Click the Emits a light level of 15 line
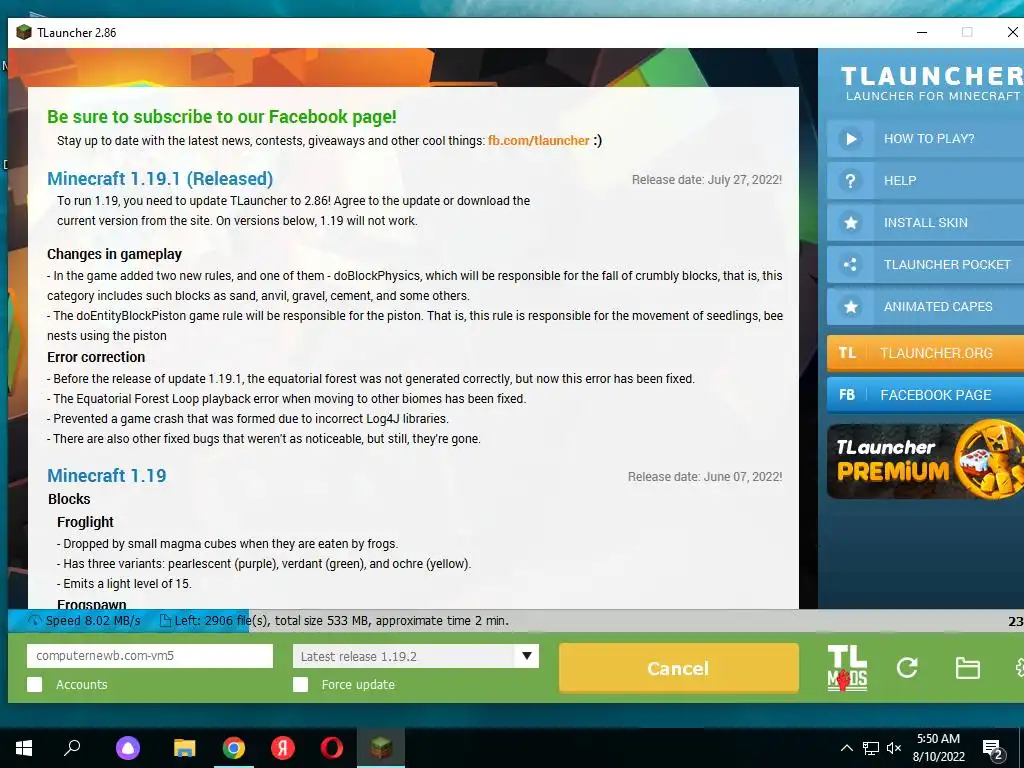The height and width of the screenshot is (768, 1024). pos(124,584)
